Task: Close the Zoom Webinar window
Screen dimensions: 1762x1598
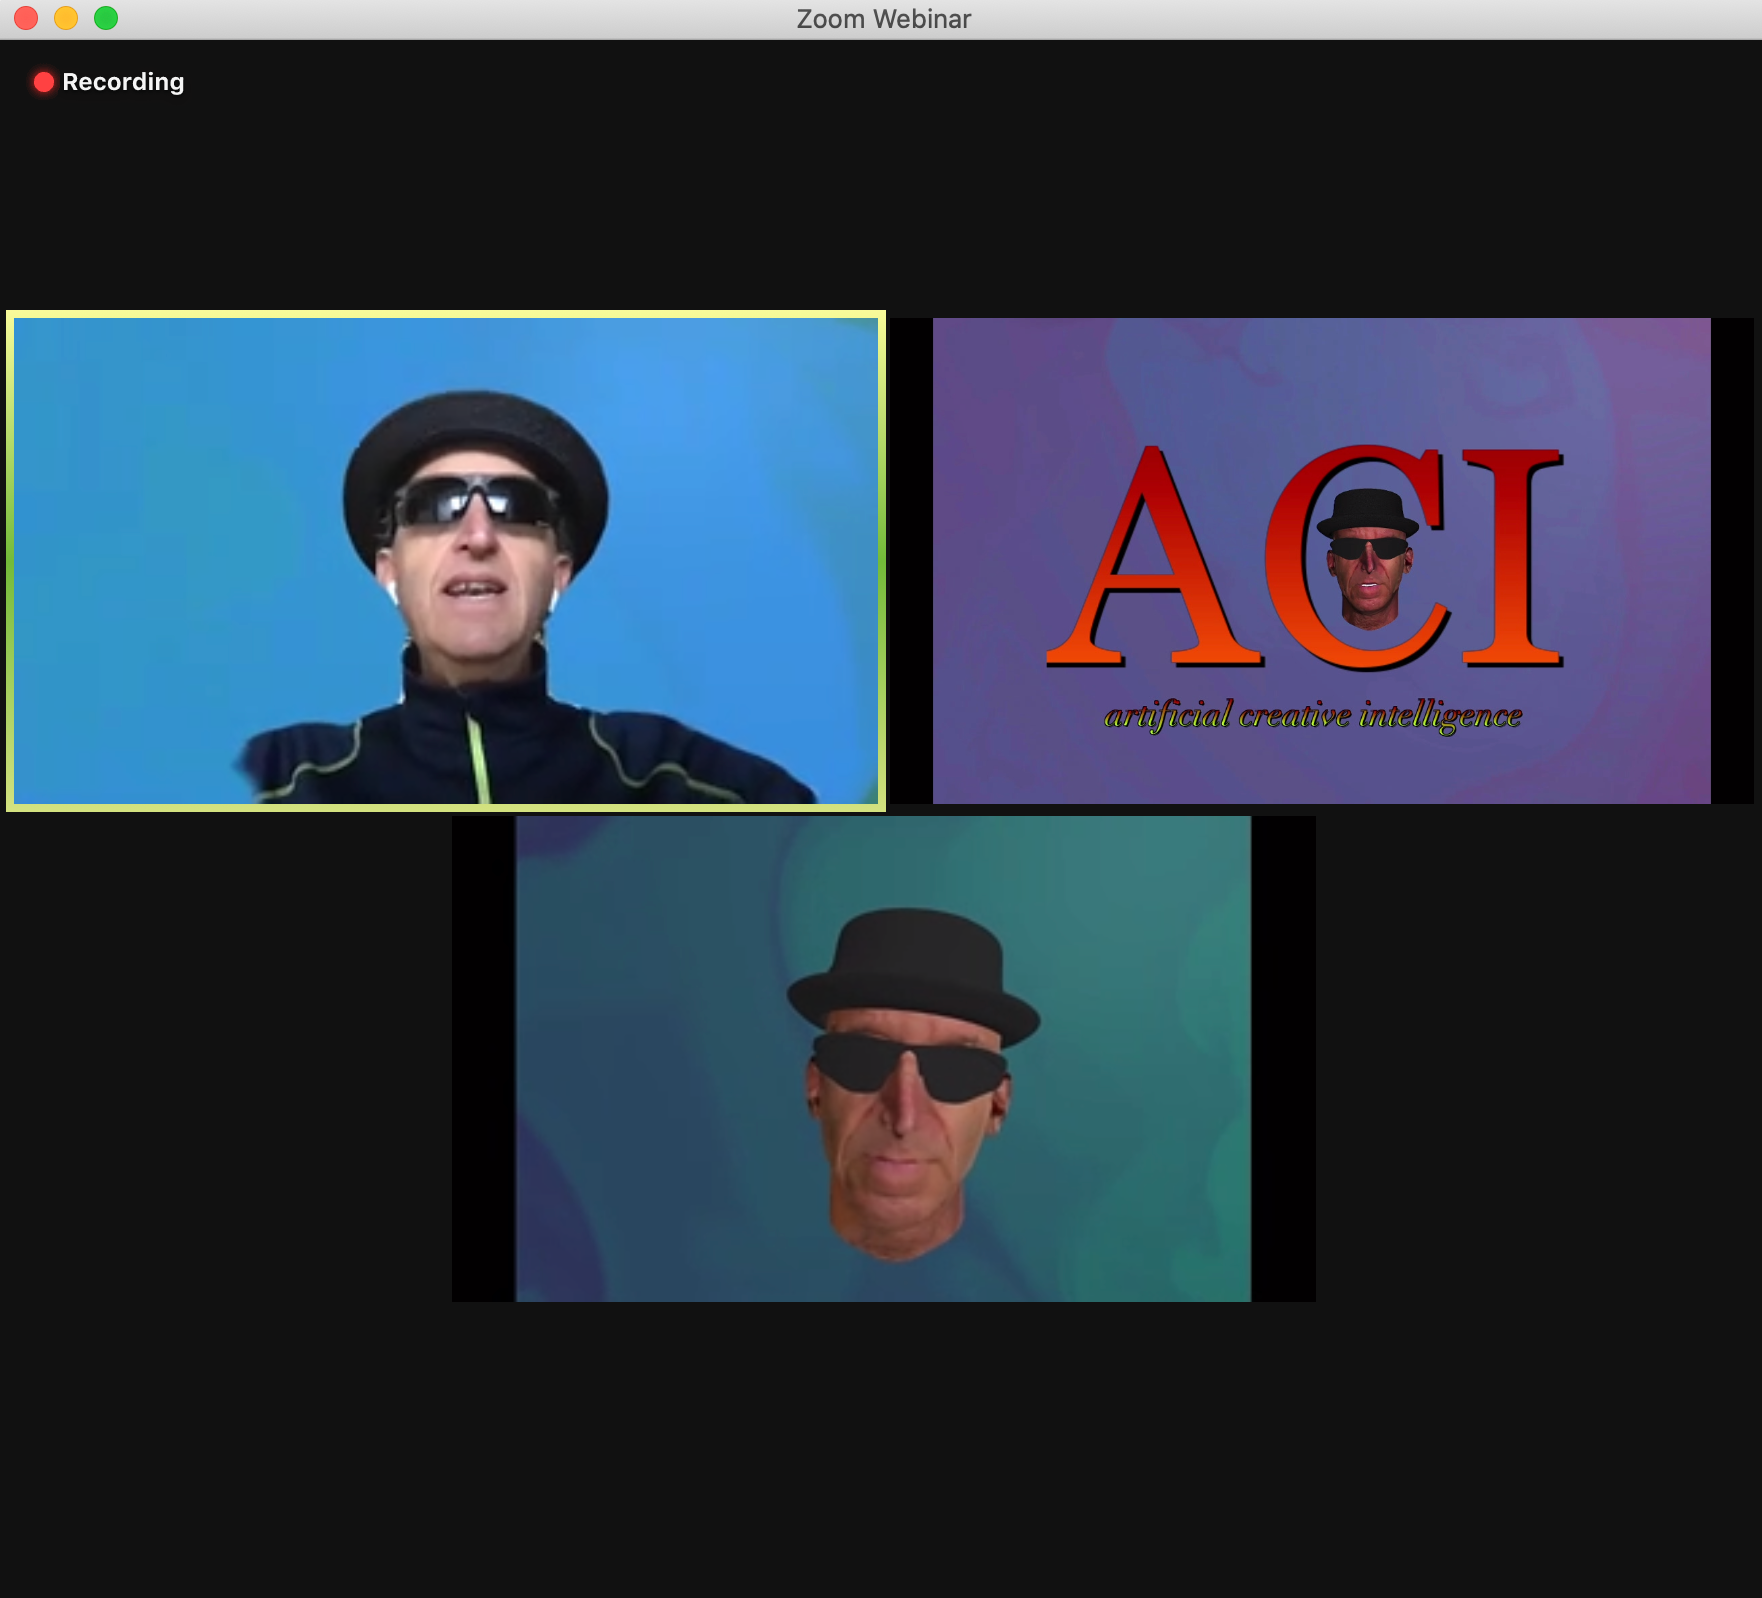Action: coord(26,18)
